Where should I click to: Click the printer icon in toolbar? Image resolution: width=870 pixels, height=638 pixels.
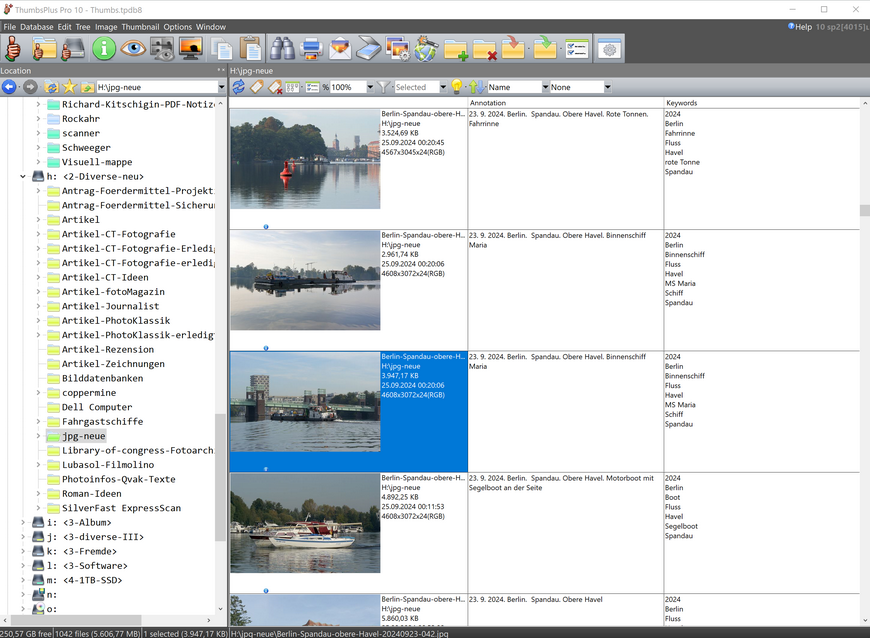312,48
